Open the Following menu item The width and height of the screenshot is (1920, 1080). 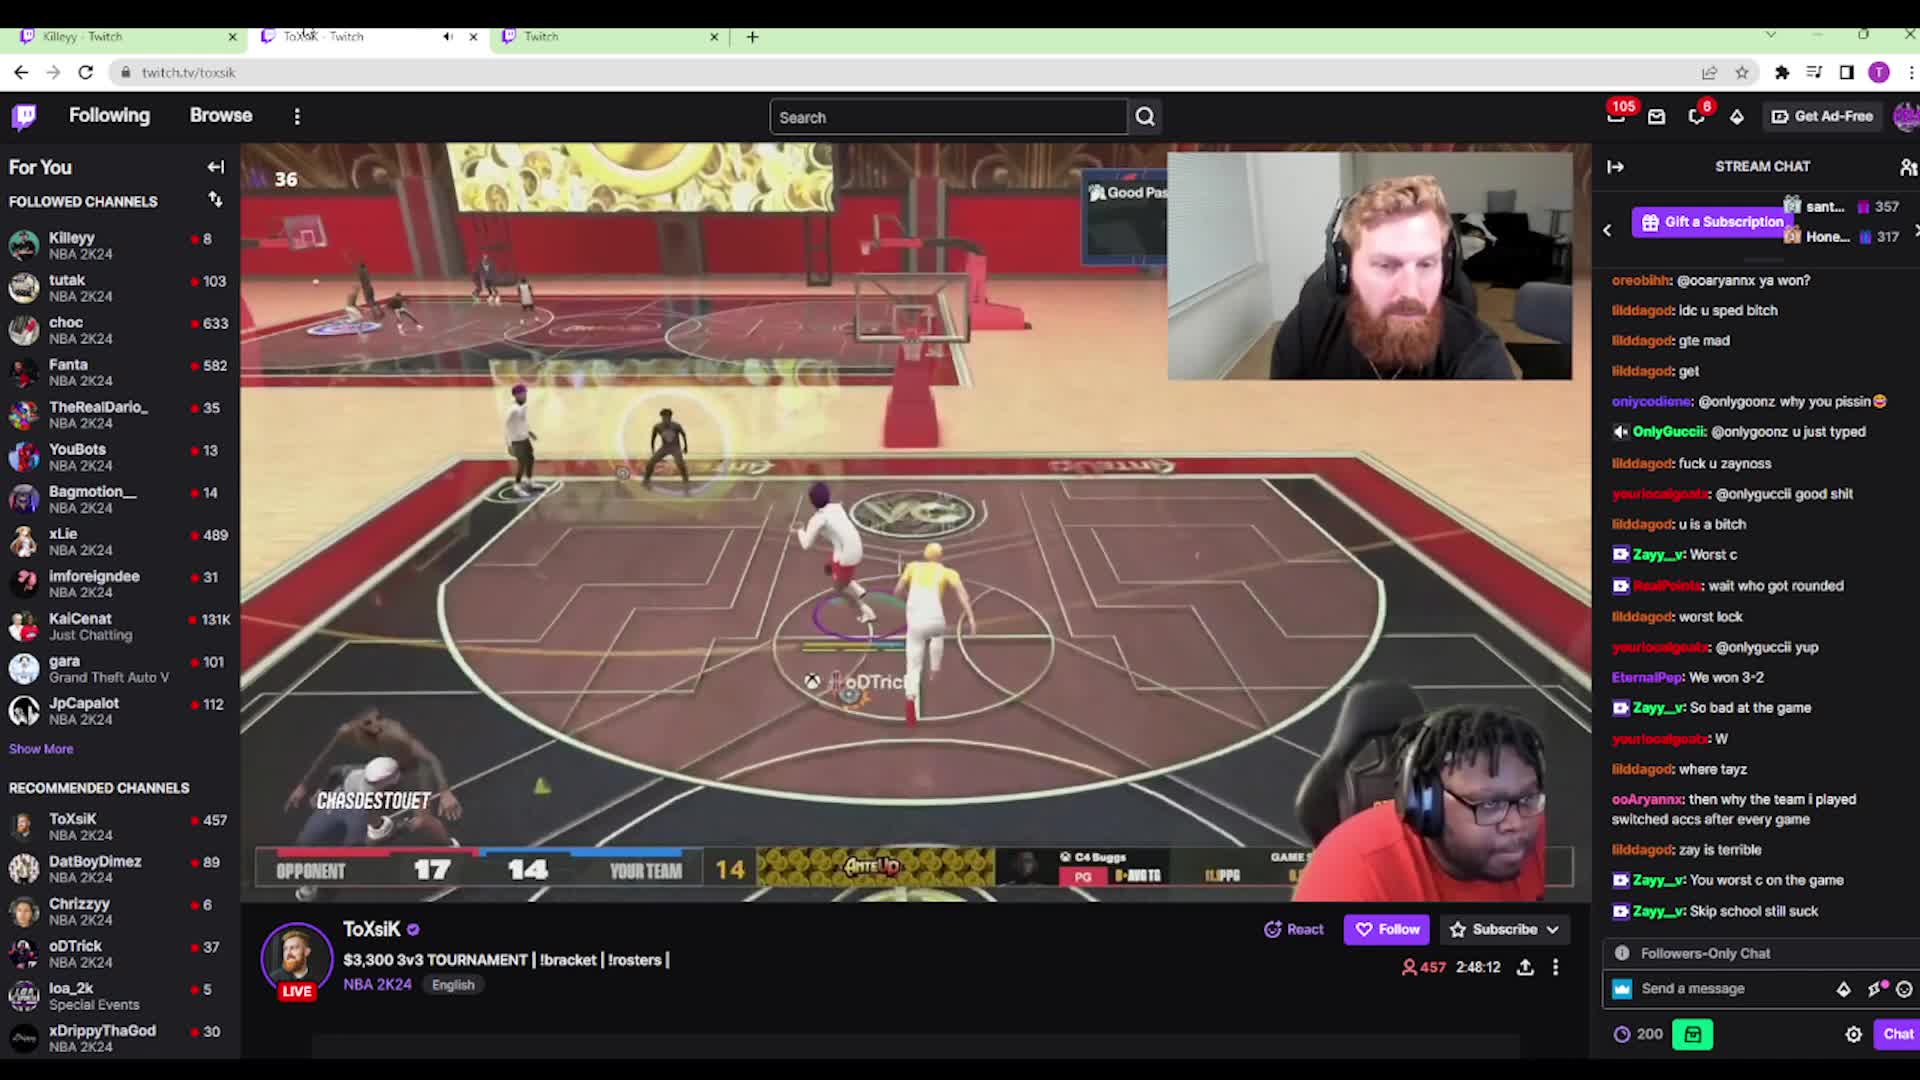pyautogui.click(x=109, y=115)
